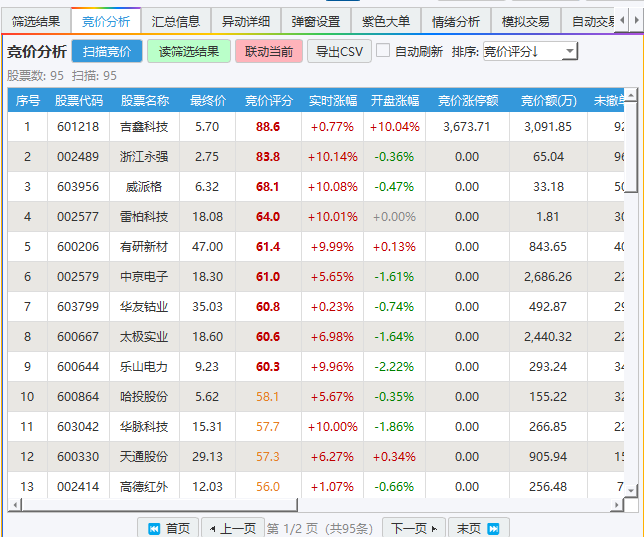This screenshot has width=644, height=537.
Task: Switch to the 筛选结果 tab
Action: click(36, 21)
